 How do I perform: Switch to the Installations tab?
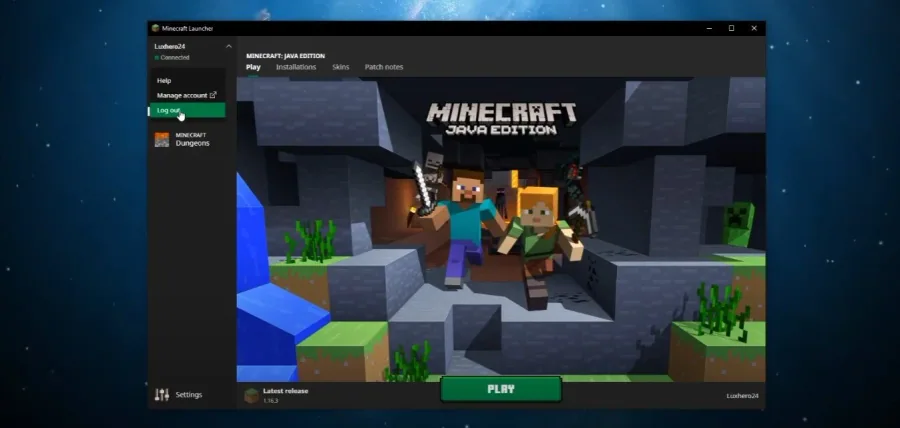[296, 67]
